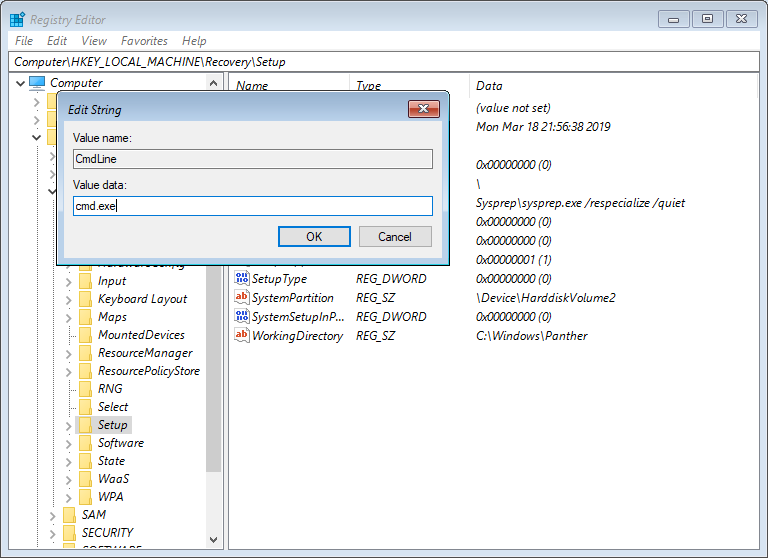768x558 pixels.
Task: Click the ResourceManager folder icon
Action: coord(86,353)
